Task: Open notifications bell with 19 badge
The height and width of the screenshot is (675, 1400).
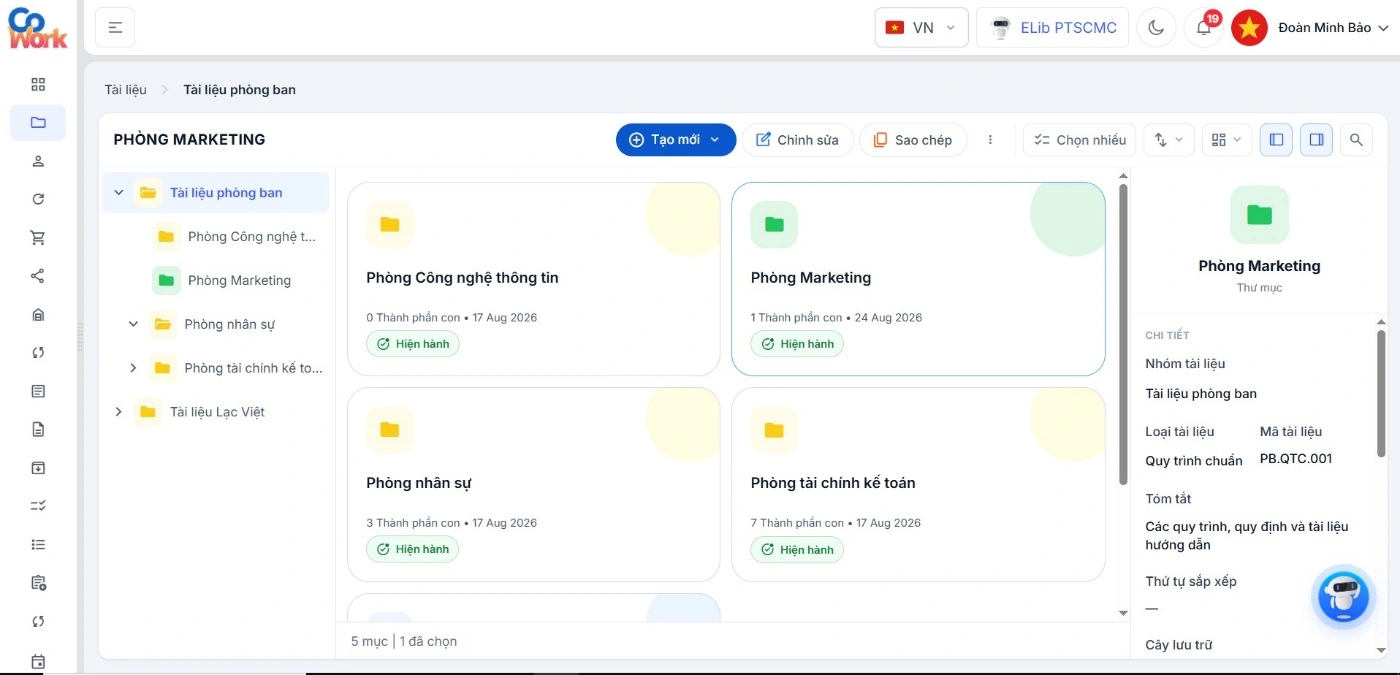Action: (1204, 27)
